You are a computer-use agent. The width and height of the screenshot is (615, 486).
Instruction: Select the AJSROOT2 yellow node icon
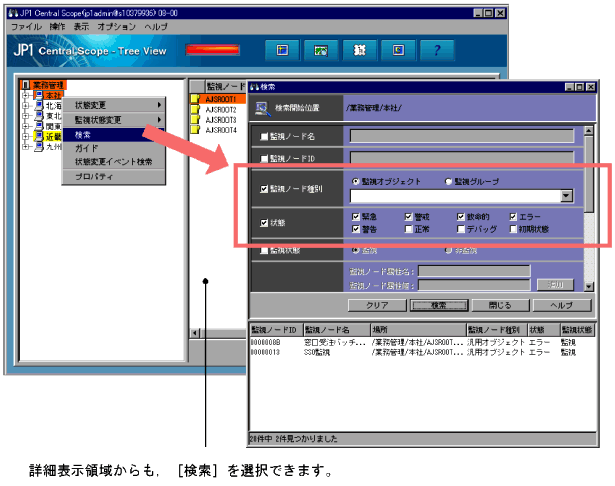pos(195,109)
